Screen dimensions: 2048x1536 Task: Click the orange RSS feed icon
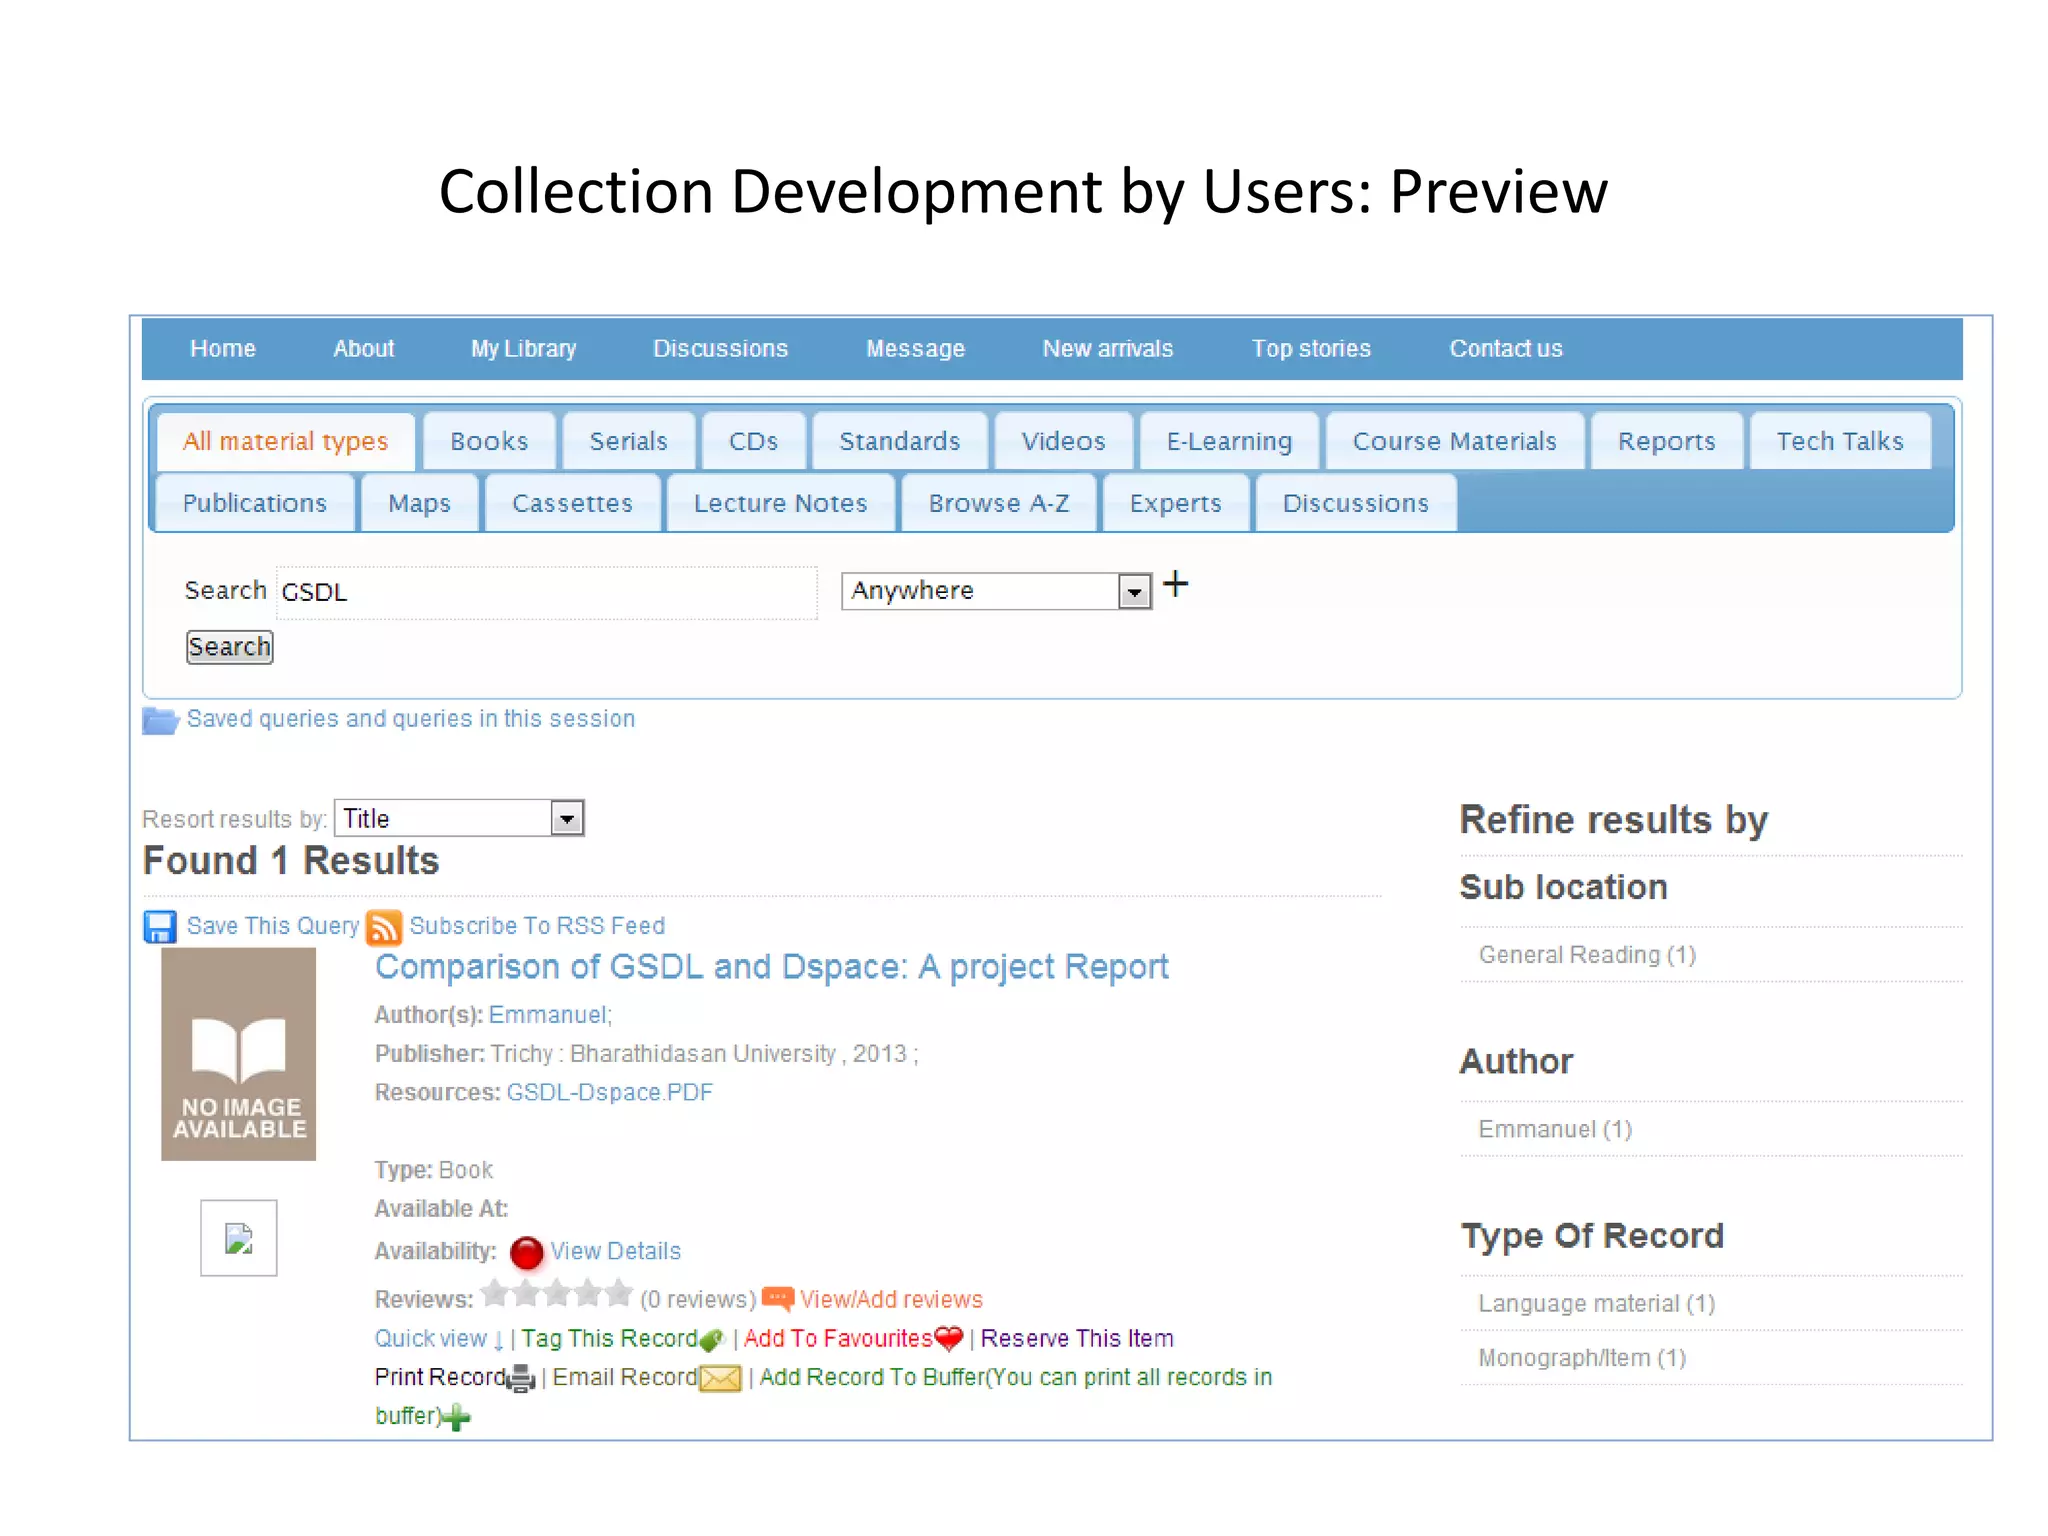384,927
